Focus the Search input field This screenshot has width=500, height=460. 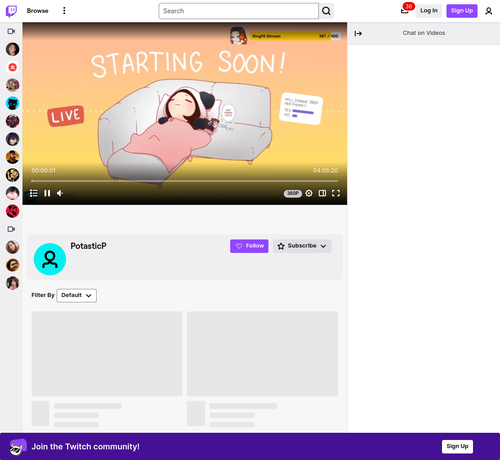coord(239,11)
